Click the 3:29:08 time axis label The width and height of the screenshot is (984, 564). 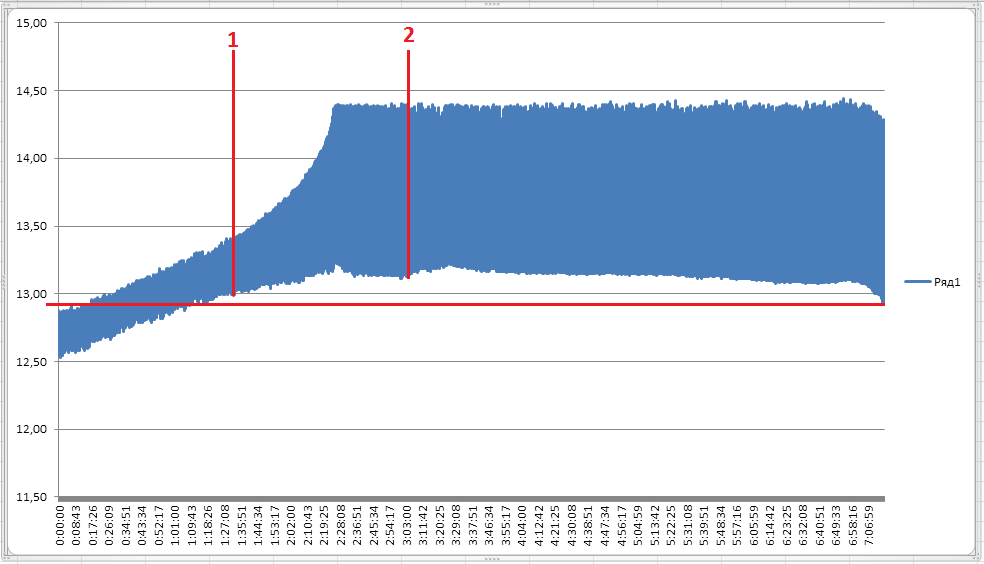456,525
